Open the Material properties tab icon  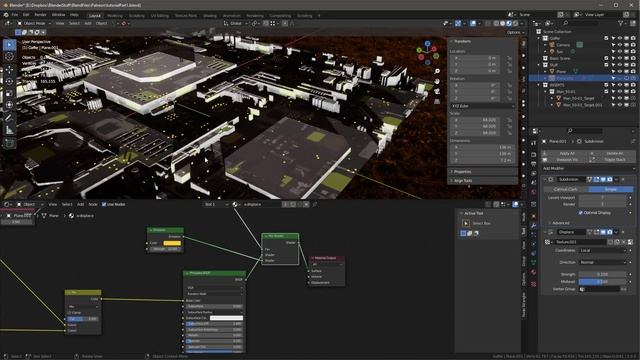533,272
